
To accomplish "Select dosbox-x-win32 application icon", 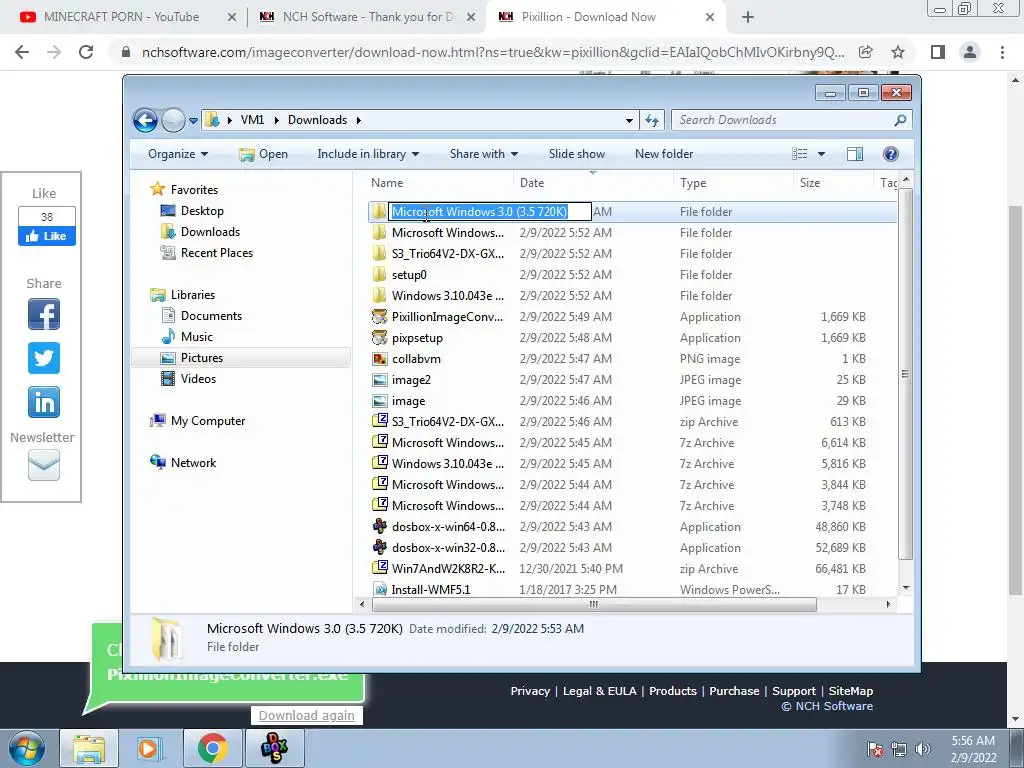I will click(379, 547).
